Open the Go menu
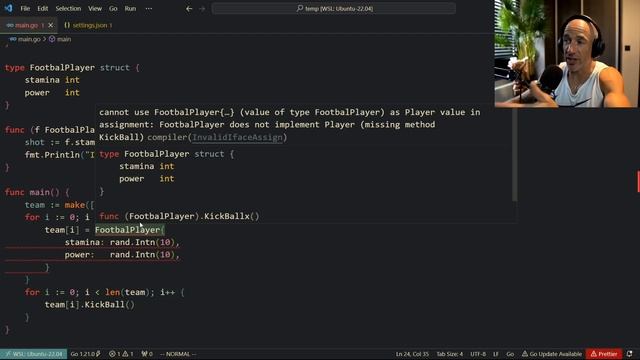640x360 pixels. [x=113, y=8]
